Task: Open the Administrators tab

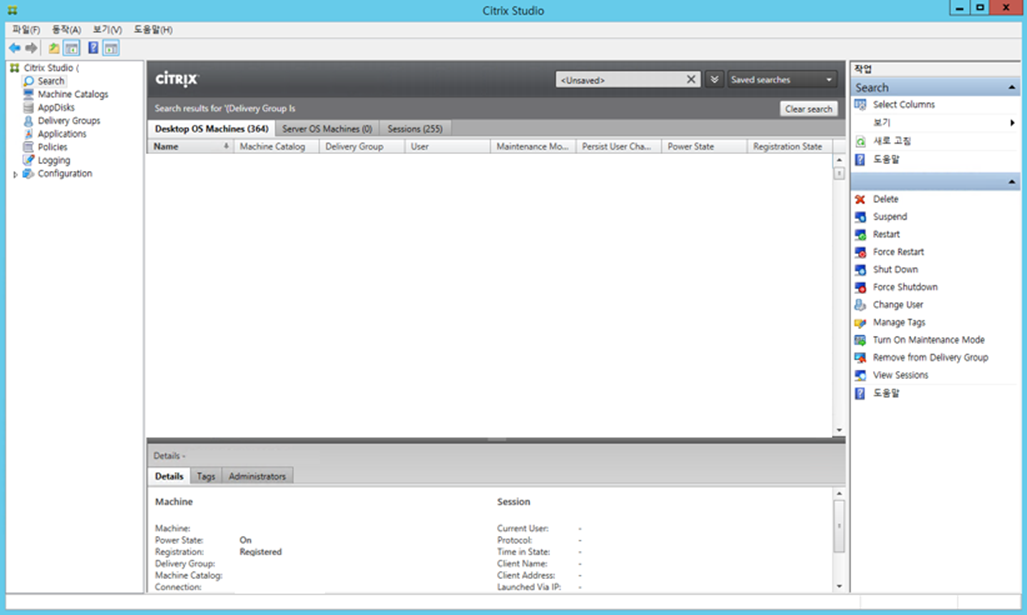Action: pyautogui.click(x=257, y=476)
